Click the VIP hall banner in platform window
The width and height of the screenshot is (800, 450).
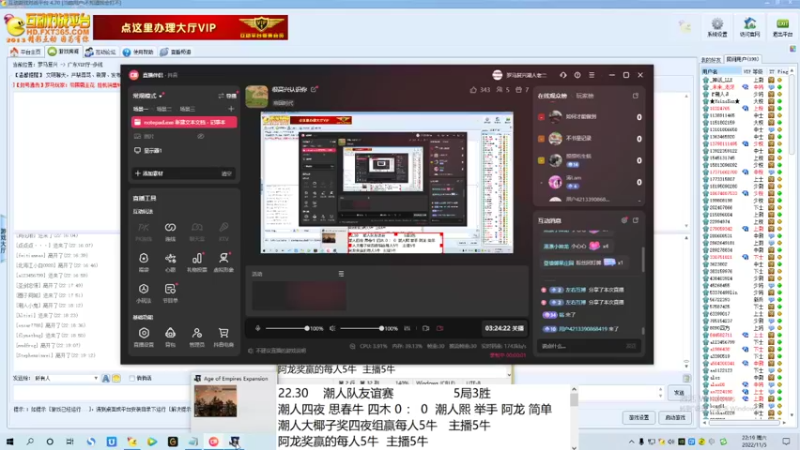point(190,28)
